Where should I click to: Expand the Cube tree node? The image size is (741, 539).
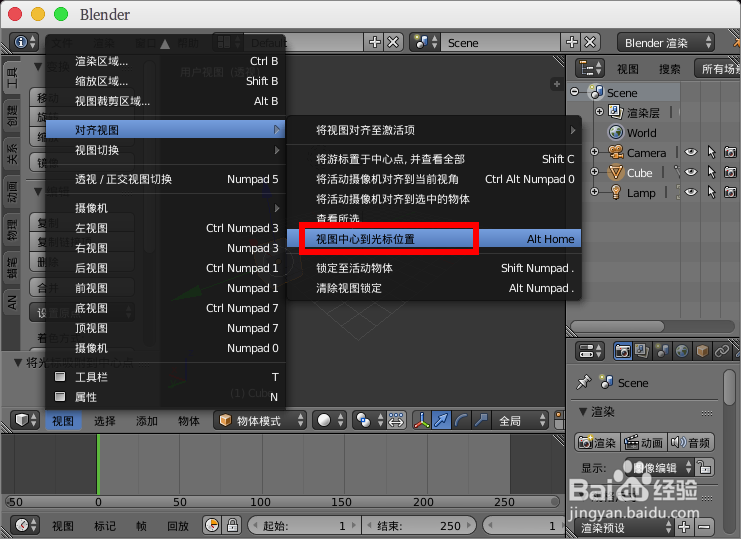(x=595, y=172)
